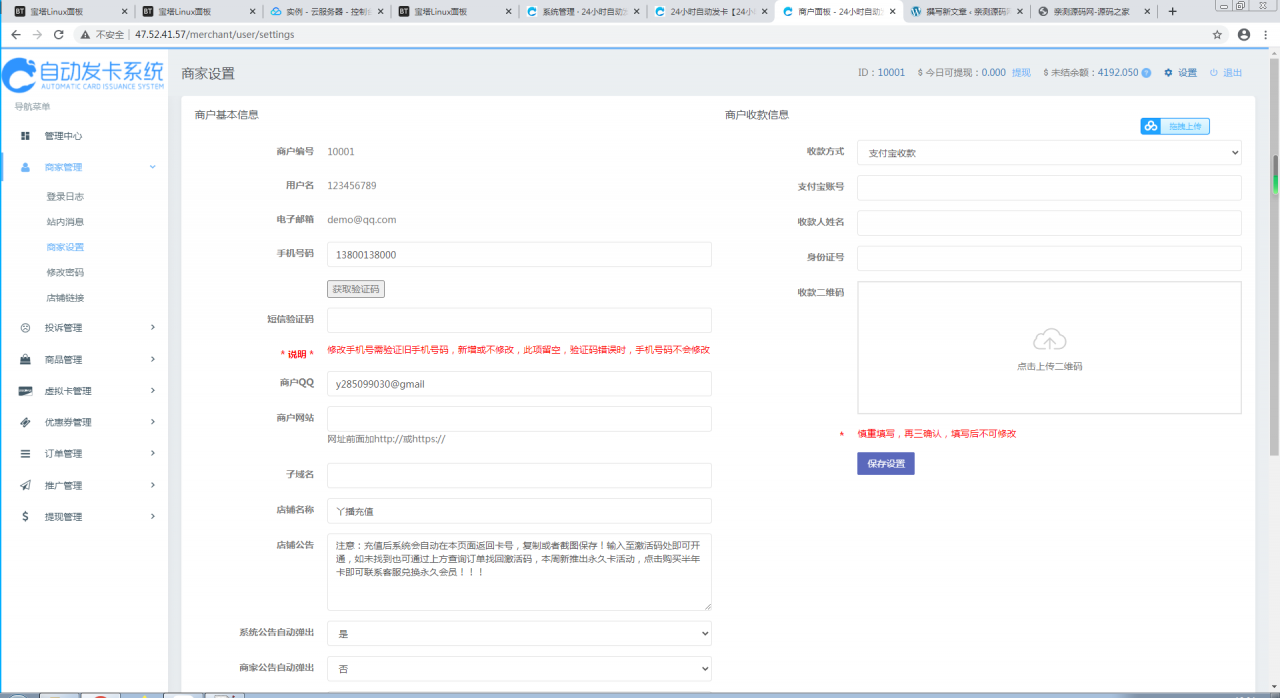Viewport: 1280px width, 698px height.
Task: Switch to the 实例 - 云服务器 tab
Action: 327,11
